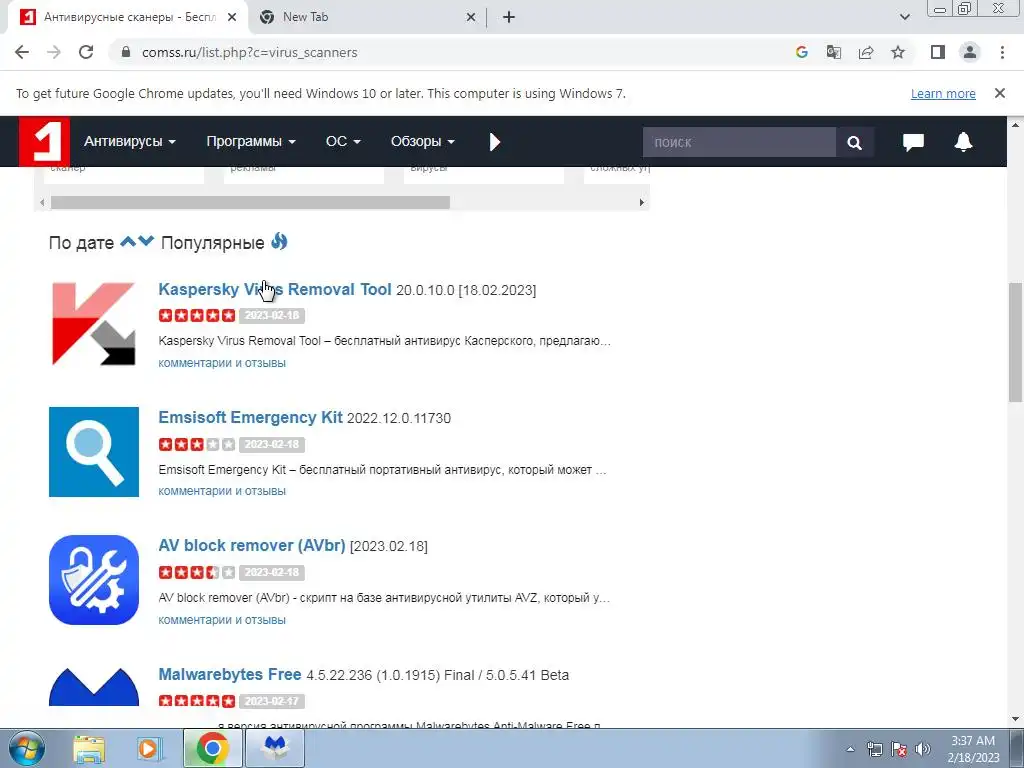Click the Learn more link

[x=943, y=93]
